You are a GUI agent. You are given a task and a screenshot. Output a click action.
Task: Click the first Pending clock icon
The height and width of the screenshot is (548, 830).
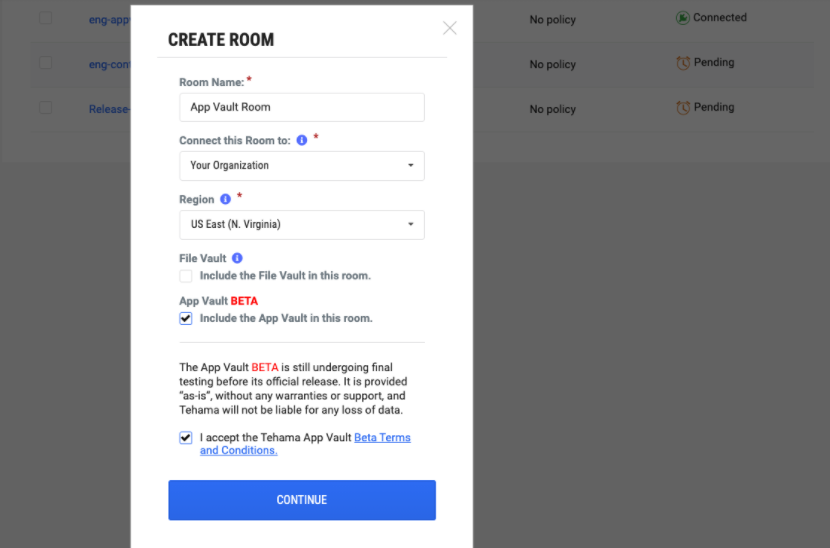tap(683, 63)
